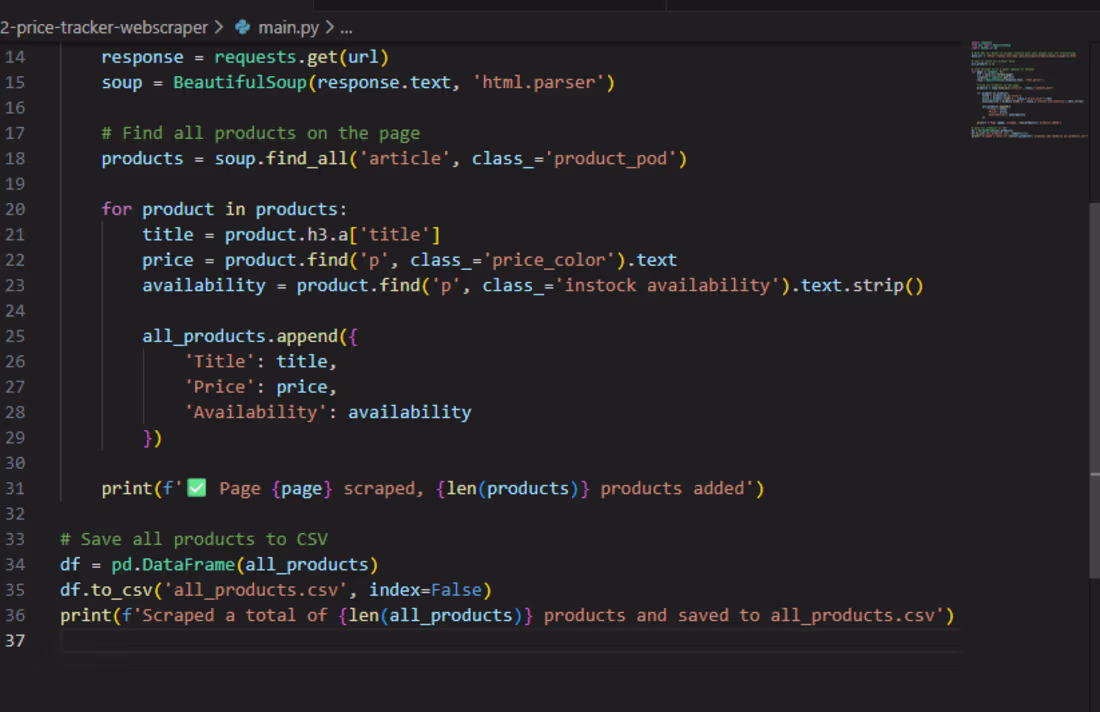Click the code minimap preview
The height and width of the screenshot is (712, 1100).
(x=1028, y=90)
